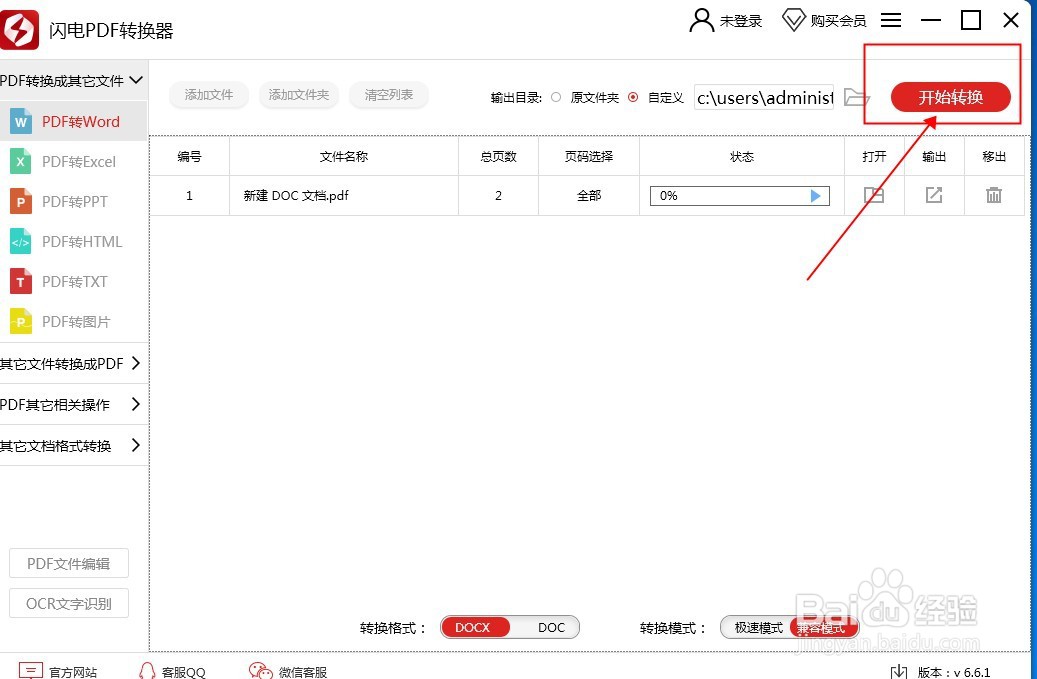Click the 微信客服 WeChat icon
The image size is (1037, 679).
click(x=261, y=670)
